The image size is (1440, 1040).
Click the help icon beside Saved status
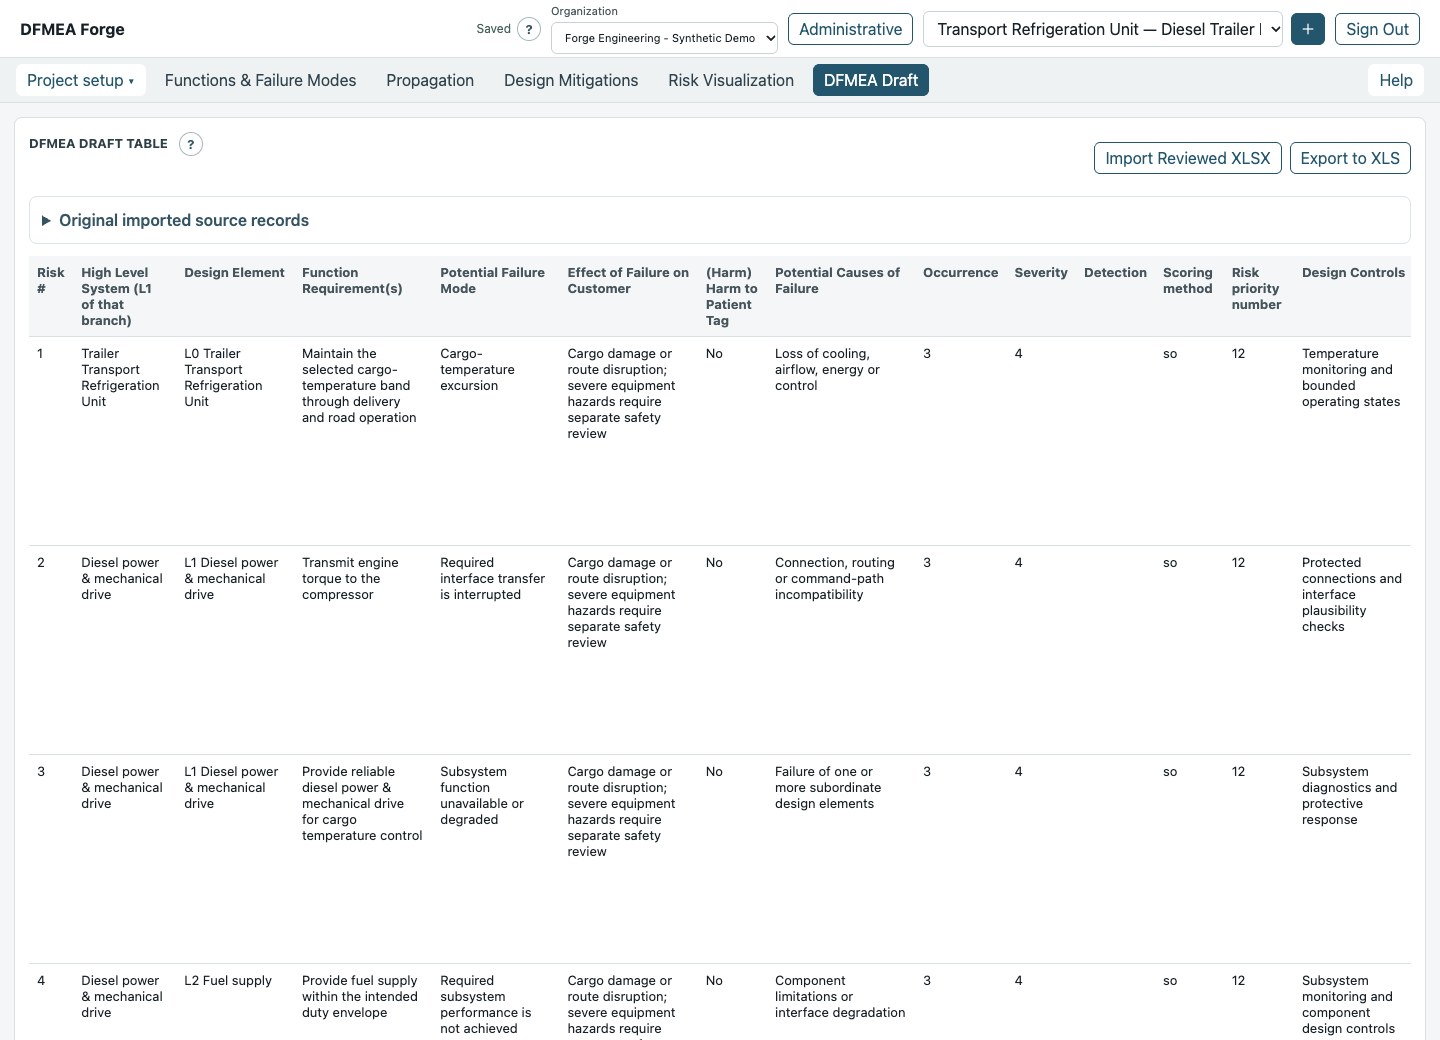pyautogui.click(x=529, y=29)
